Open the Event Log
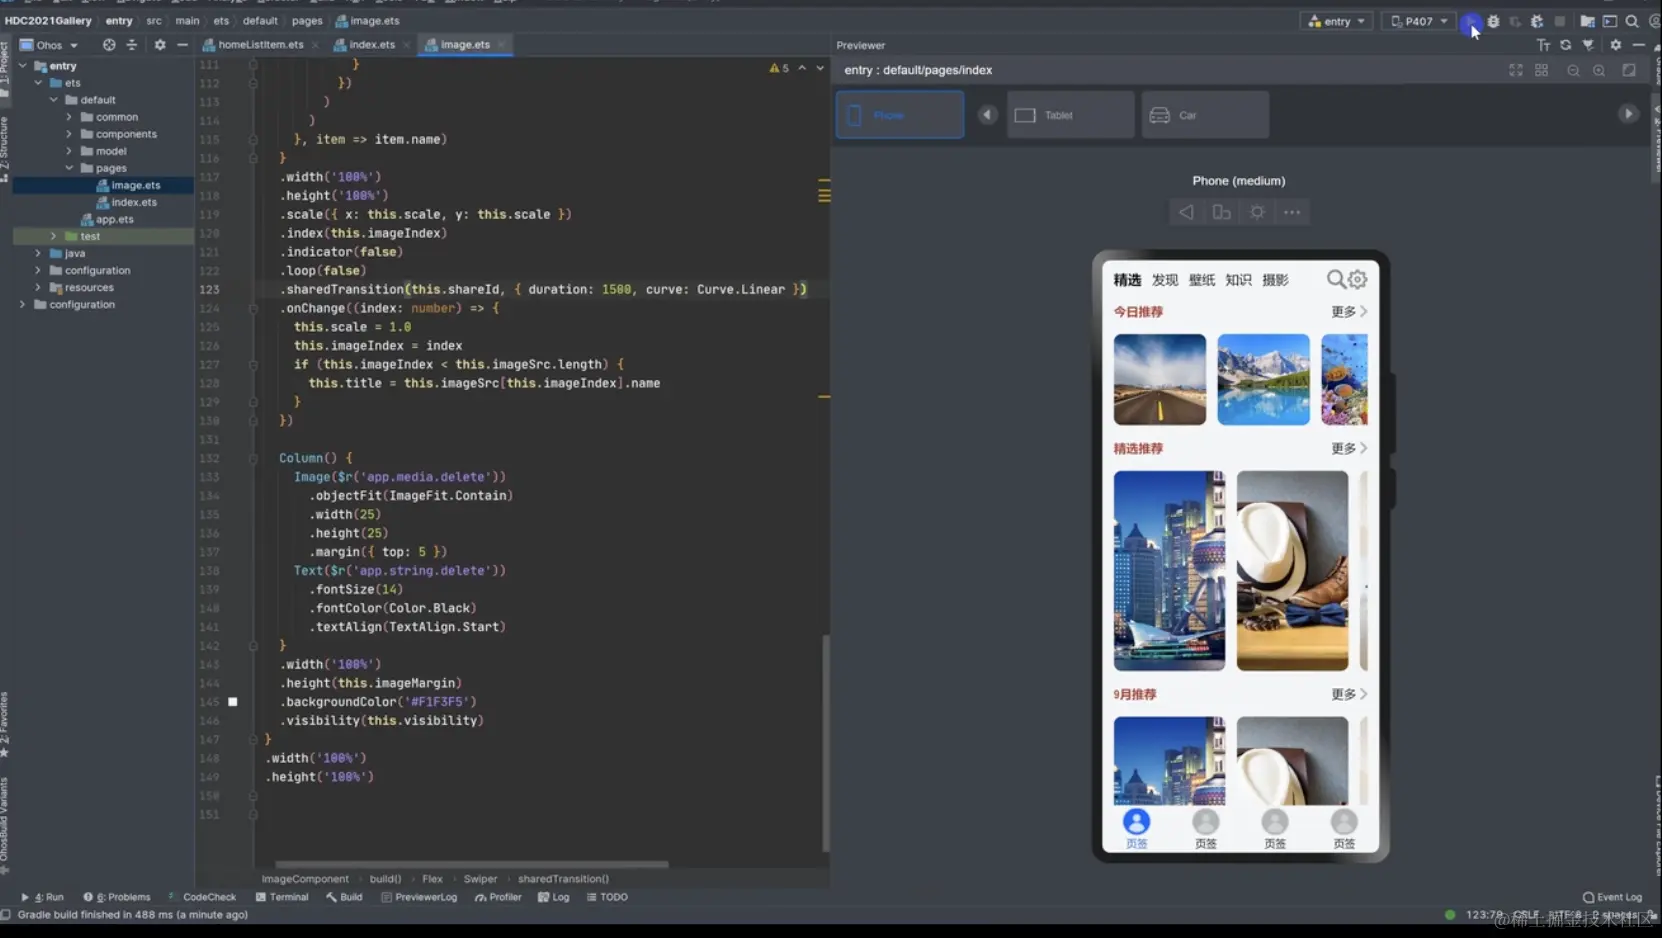1662x938 pixels. 1612,897
